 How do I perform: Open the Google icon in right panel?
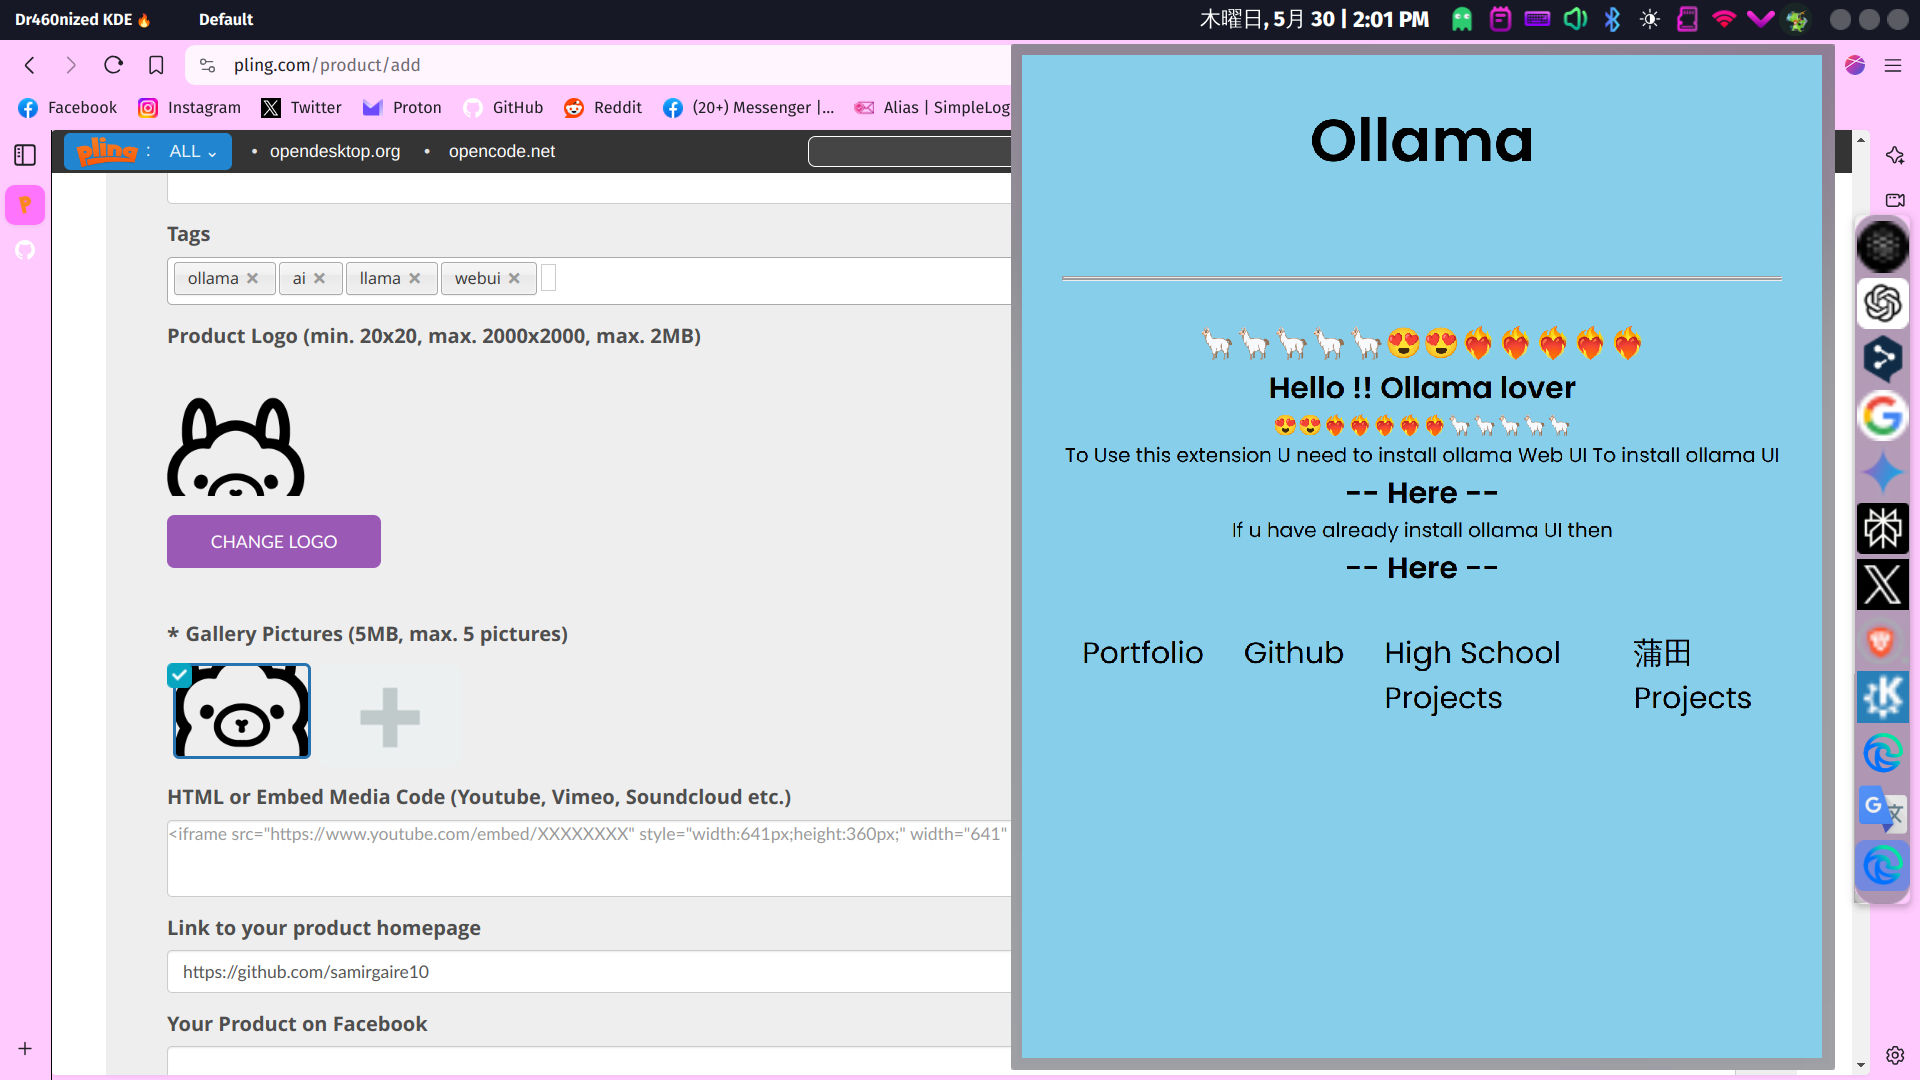pyautogui.click(x=1883, y=416)
